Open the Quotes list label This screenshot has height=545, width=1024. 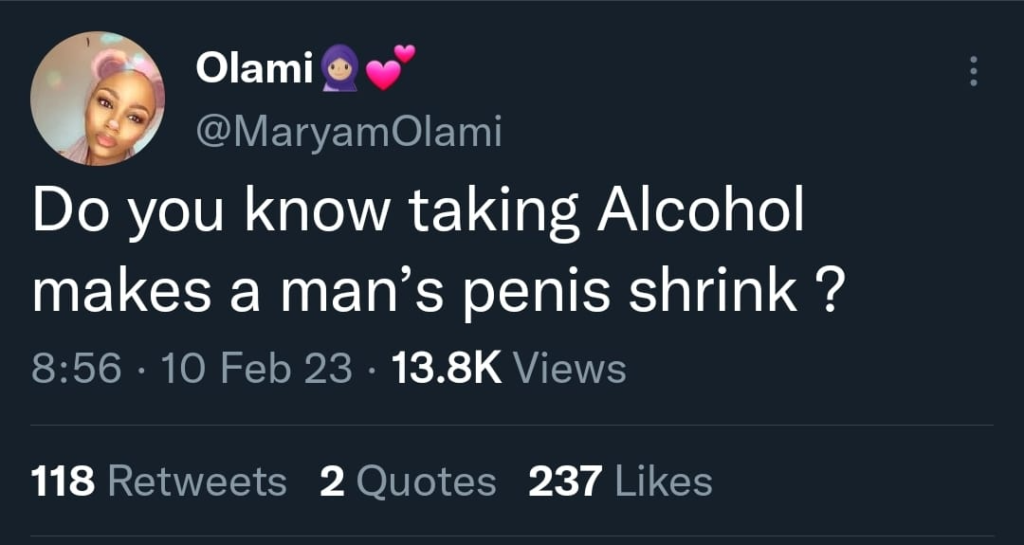pos(426,482)
